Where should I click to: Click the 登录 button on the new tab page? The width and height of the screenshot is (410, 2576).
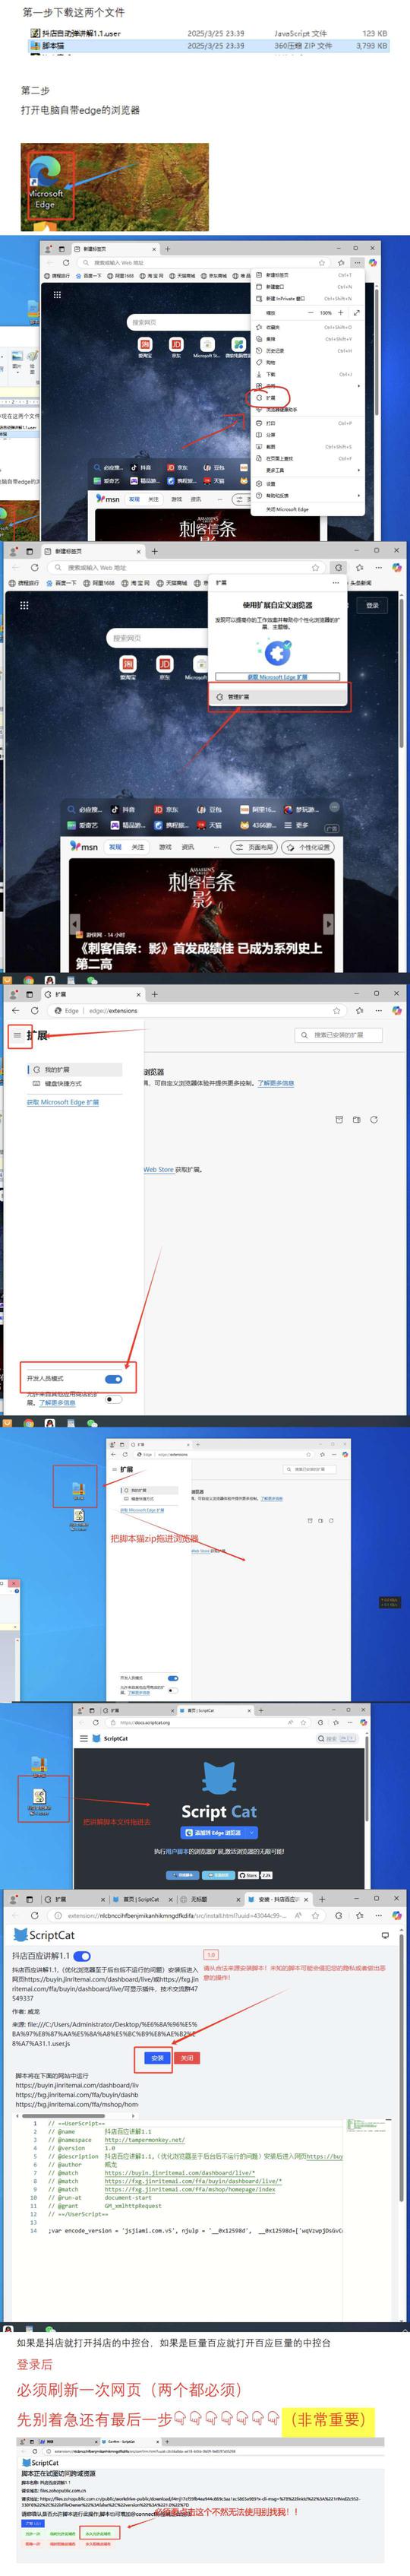(372, 605)
